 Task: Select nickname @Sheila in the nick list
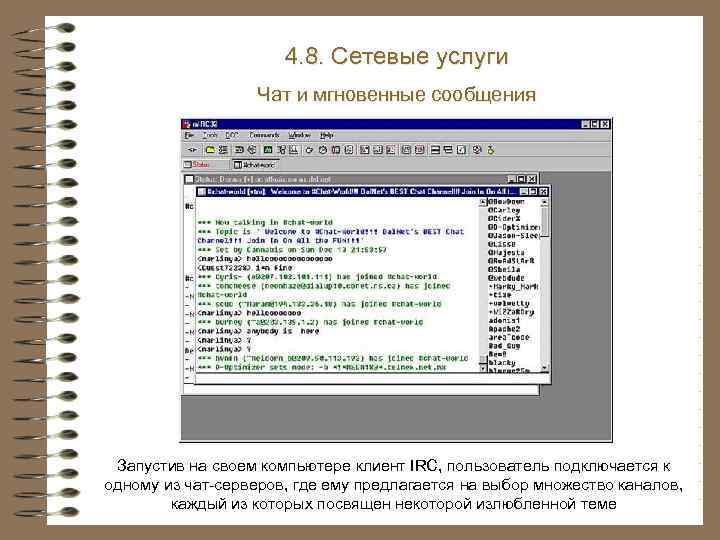click(504, 270)
